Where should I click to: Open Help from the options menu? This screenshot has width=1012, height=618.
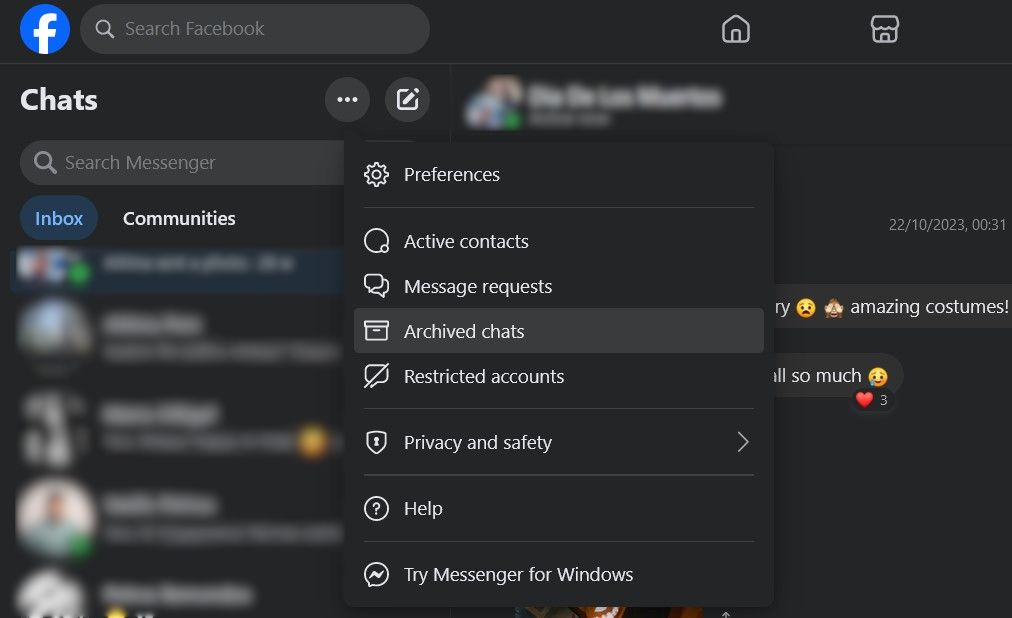click(423, 508)
